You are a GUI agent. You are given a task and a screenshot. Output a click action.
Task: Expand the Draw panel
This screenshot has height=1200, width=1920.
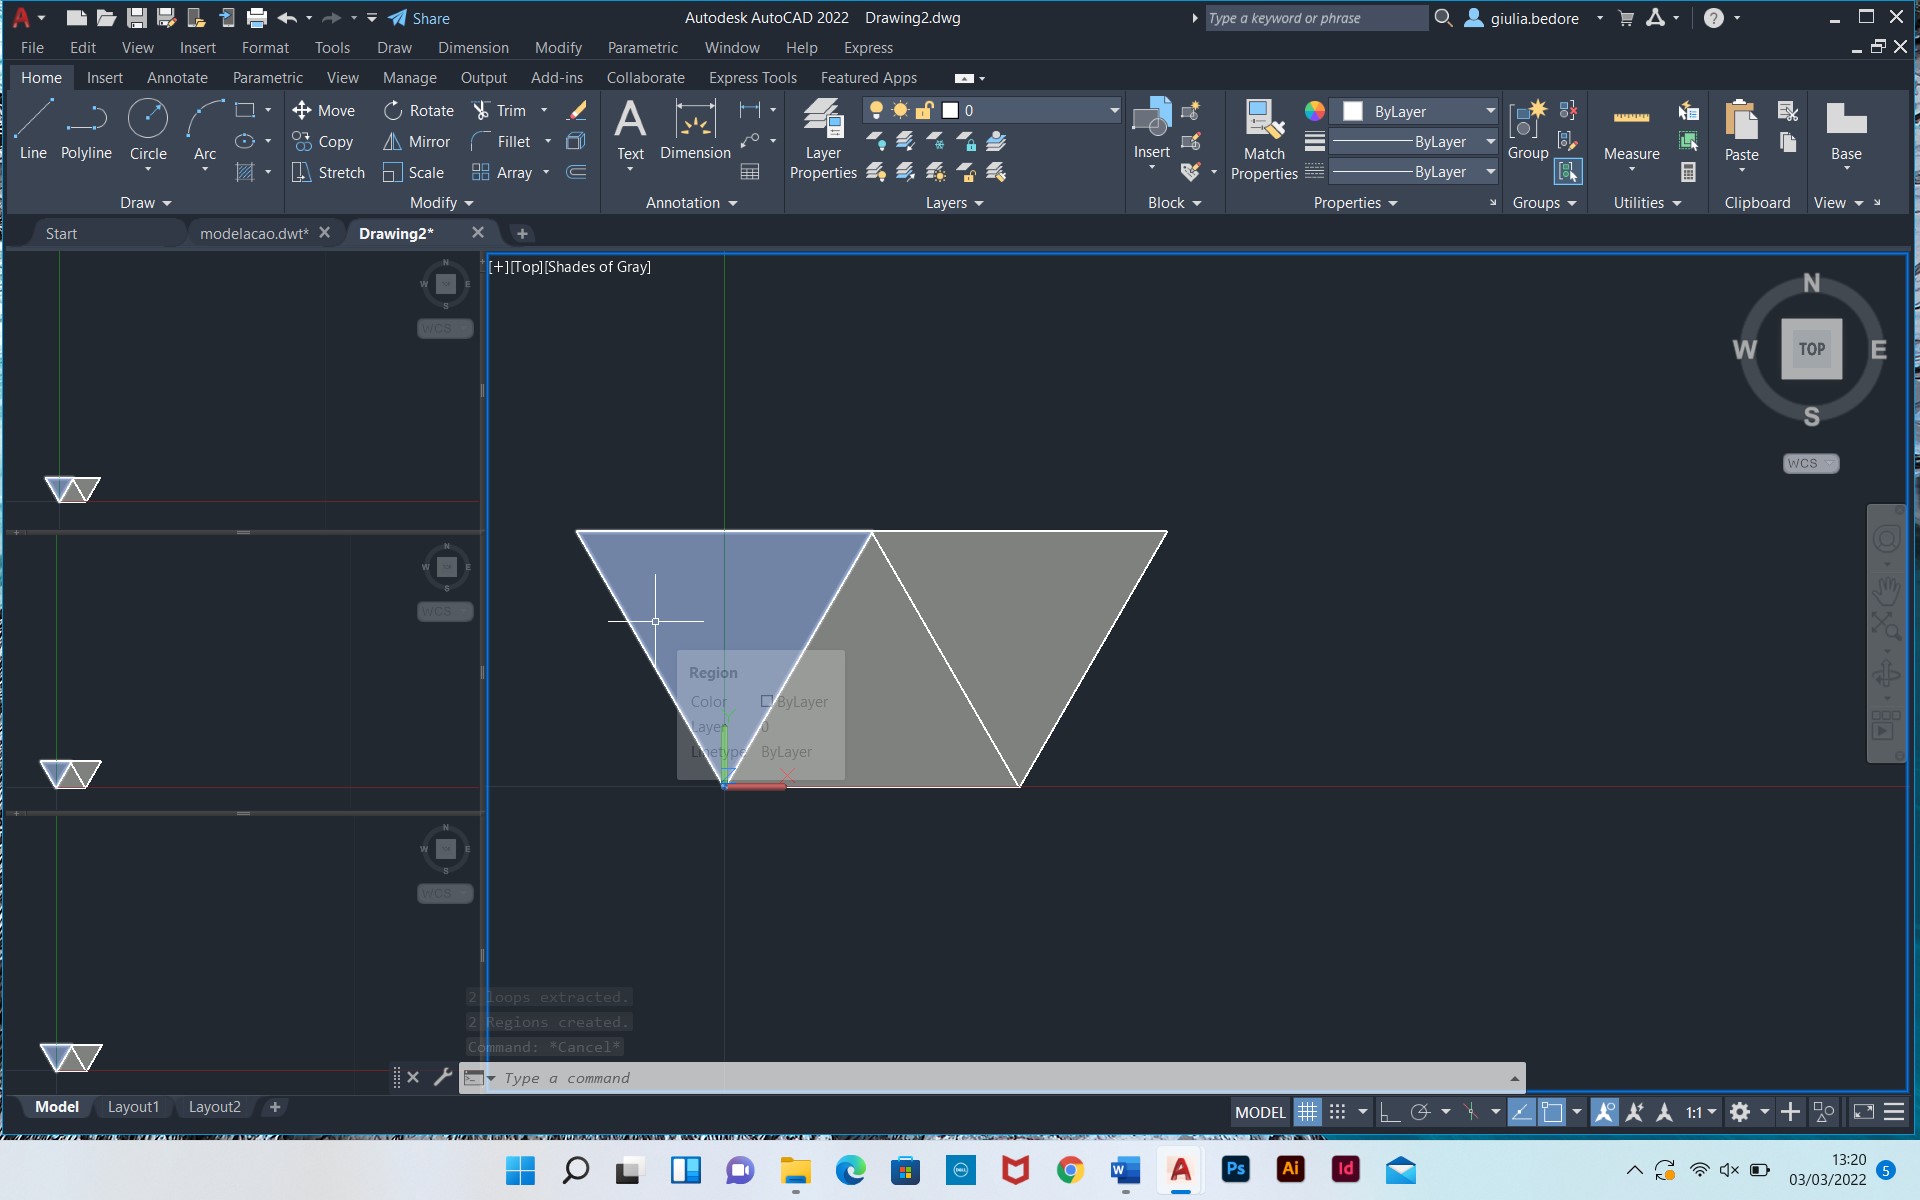point(146,203)
